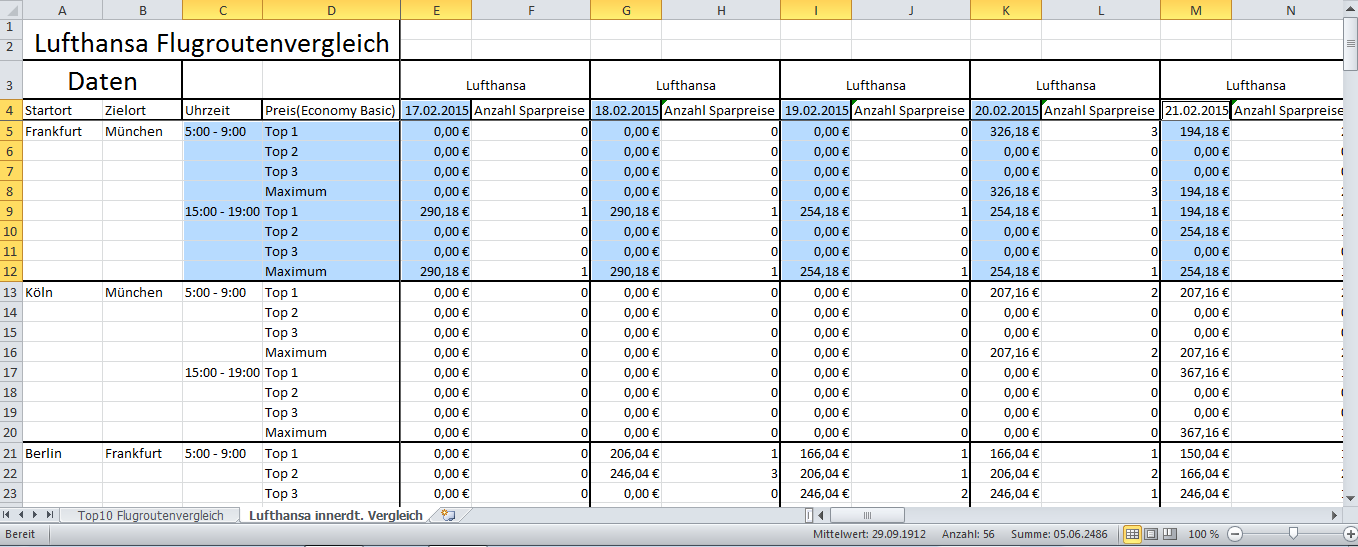The height and width of the screenshot is (547, 1358).
Task: Select row 21 header
Action: (11, 453)
